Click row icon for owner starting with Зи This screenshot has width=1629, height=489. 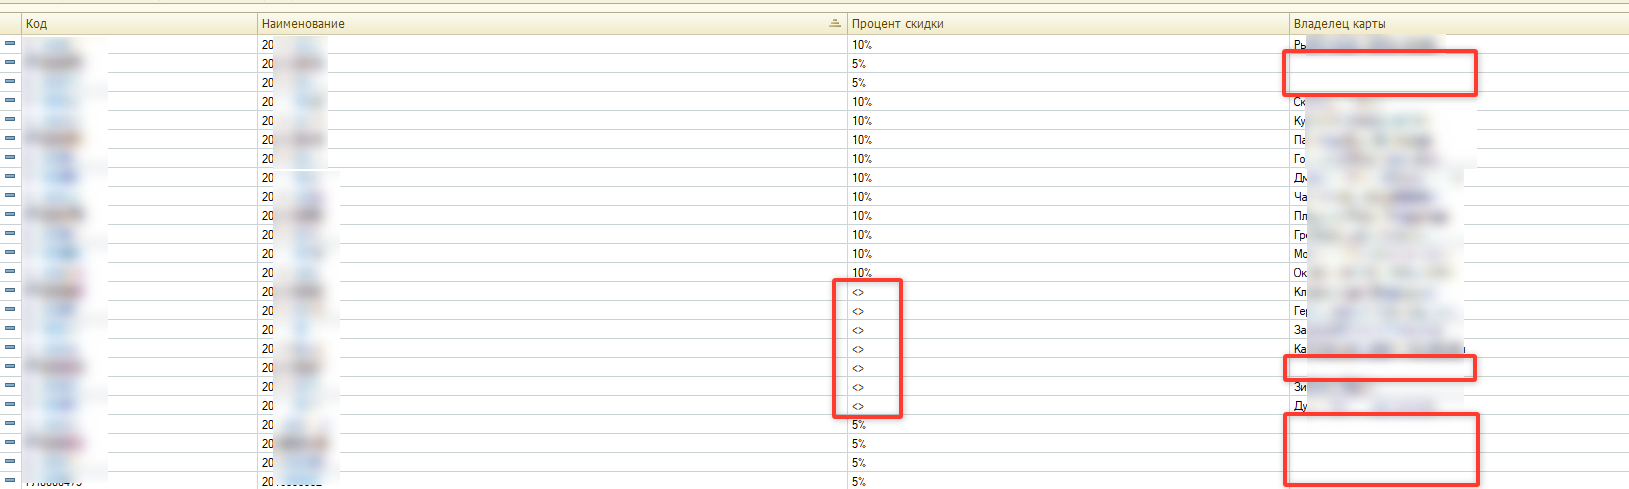10,385
